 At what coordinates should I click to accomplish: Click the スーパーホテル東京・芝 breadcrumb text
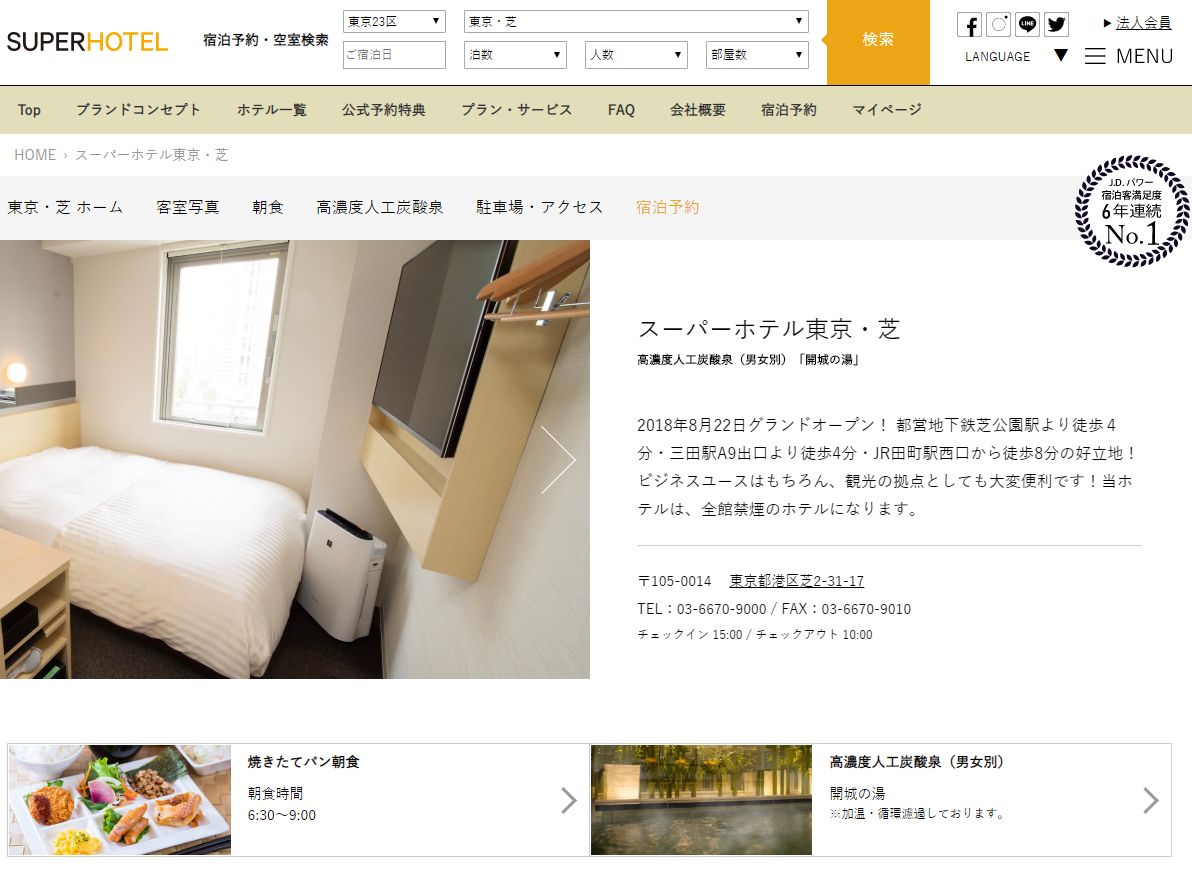coord(151,154)
